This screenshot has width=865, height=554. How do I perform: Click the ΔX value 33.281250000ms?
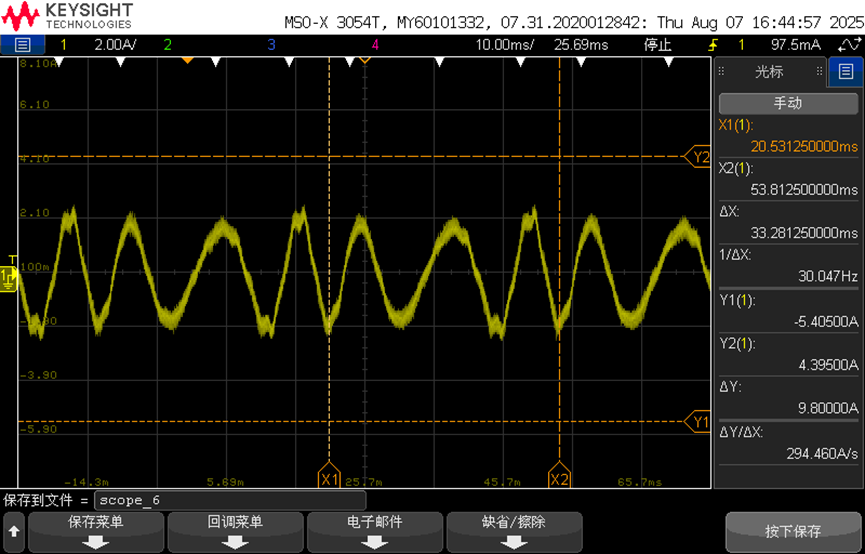pos(804,233)
